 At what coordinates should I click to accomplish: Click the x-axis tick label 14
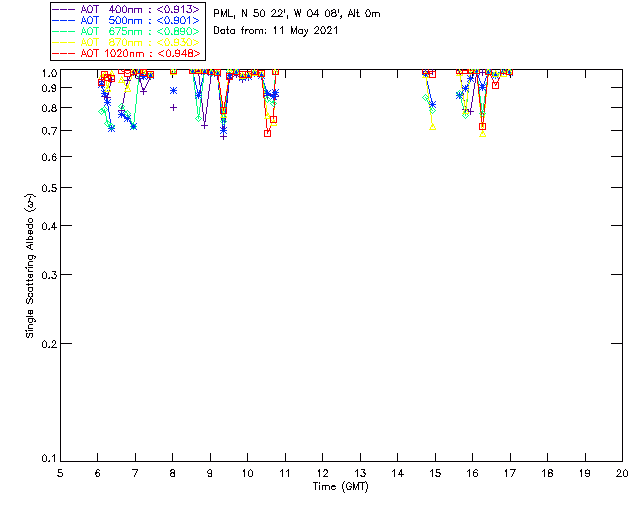point(398,473)
